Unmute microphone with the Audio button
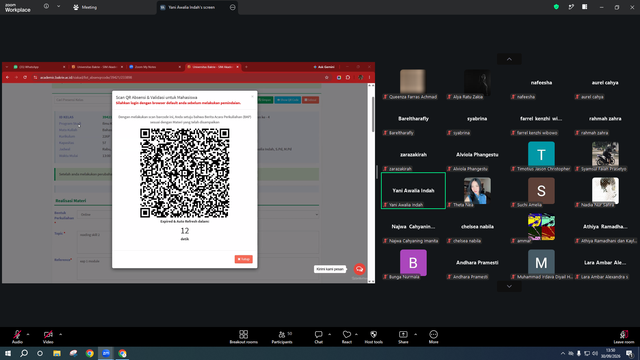Screen dimensions: 640x360 [x=17, y=337]
